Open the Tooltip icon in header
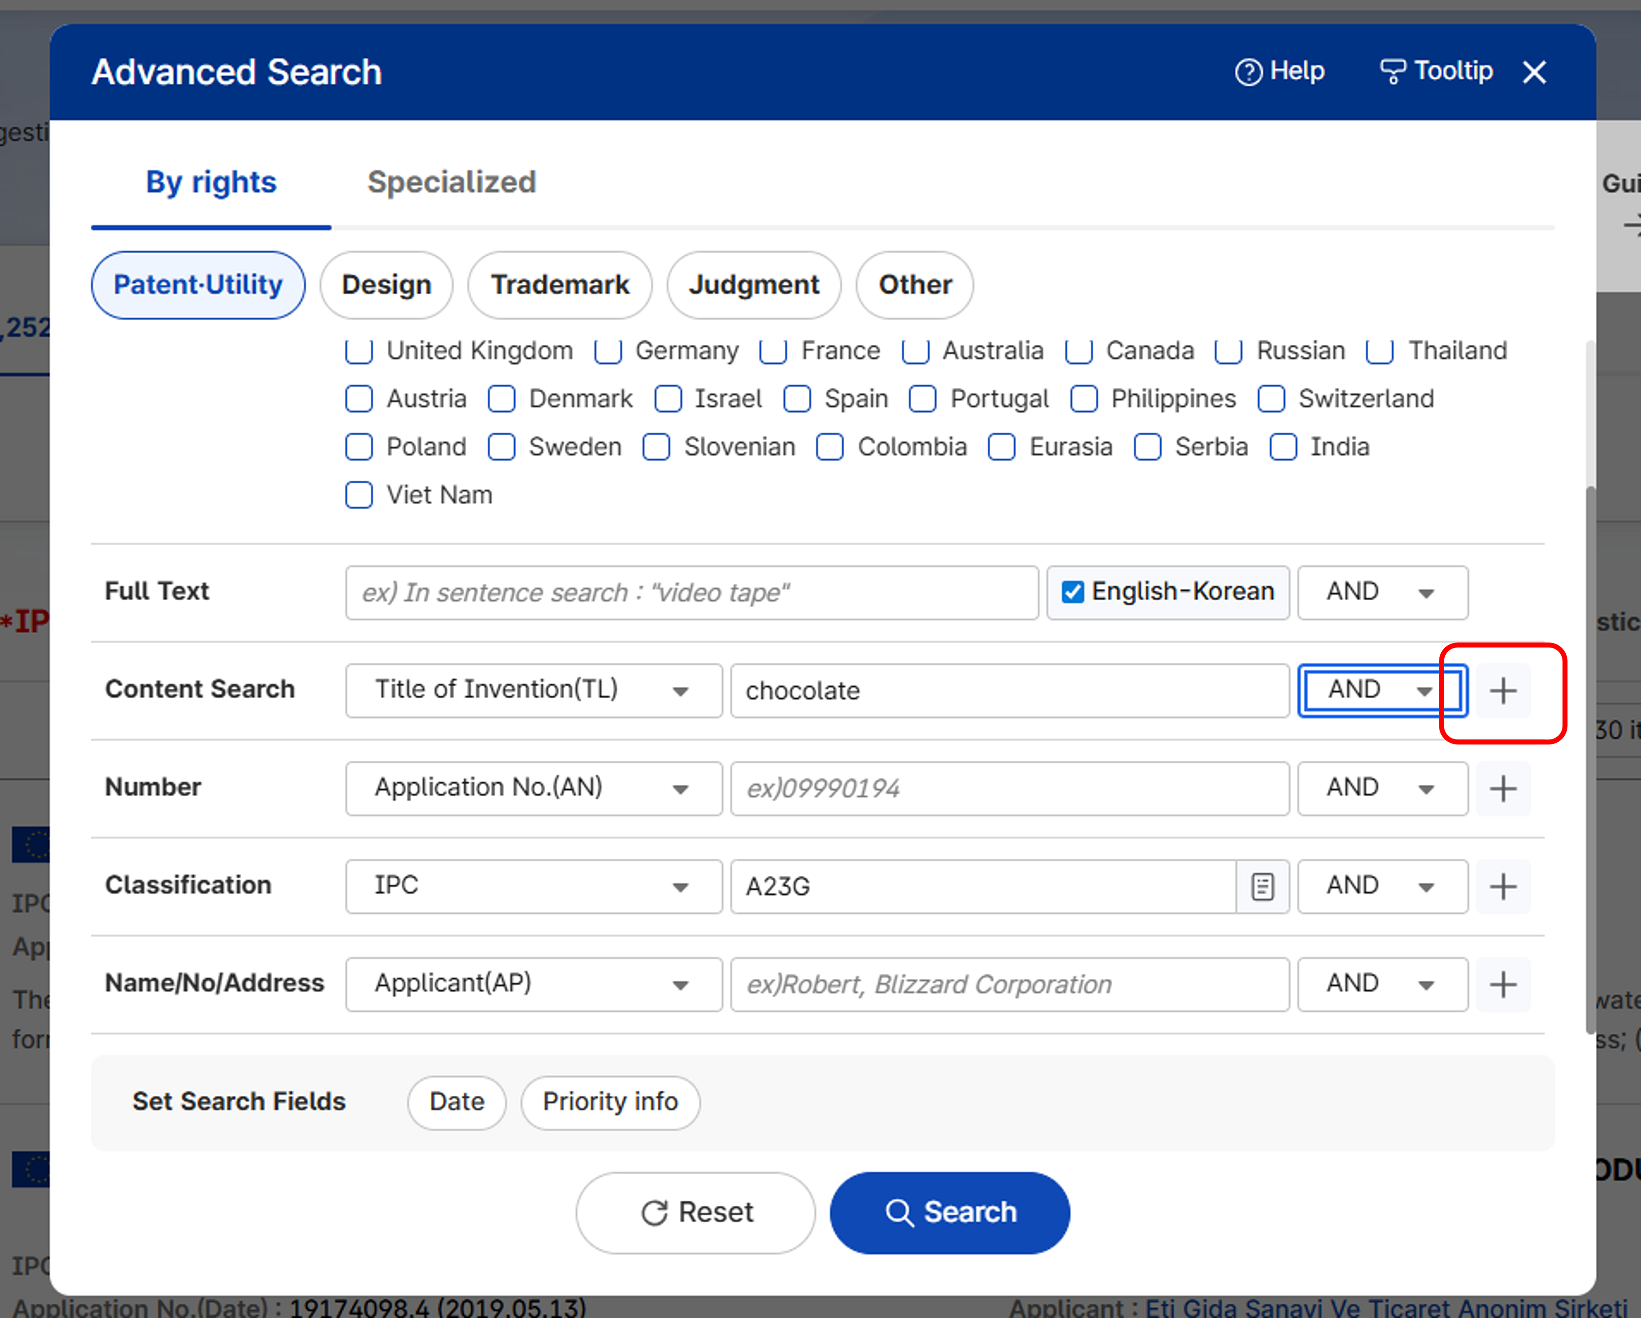Viewport: 1641px width, 1318px height. coord(1392,72)
